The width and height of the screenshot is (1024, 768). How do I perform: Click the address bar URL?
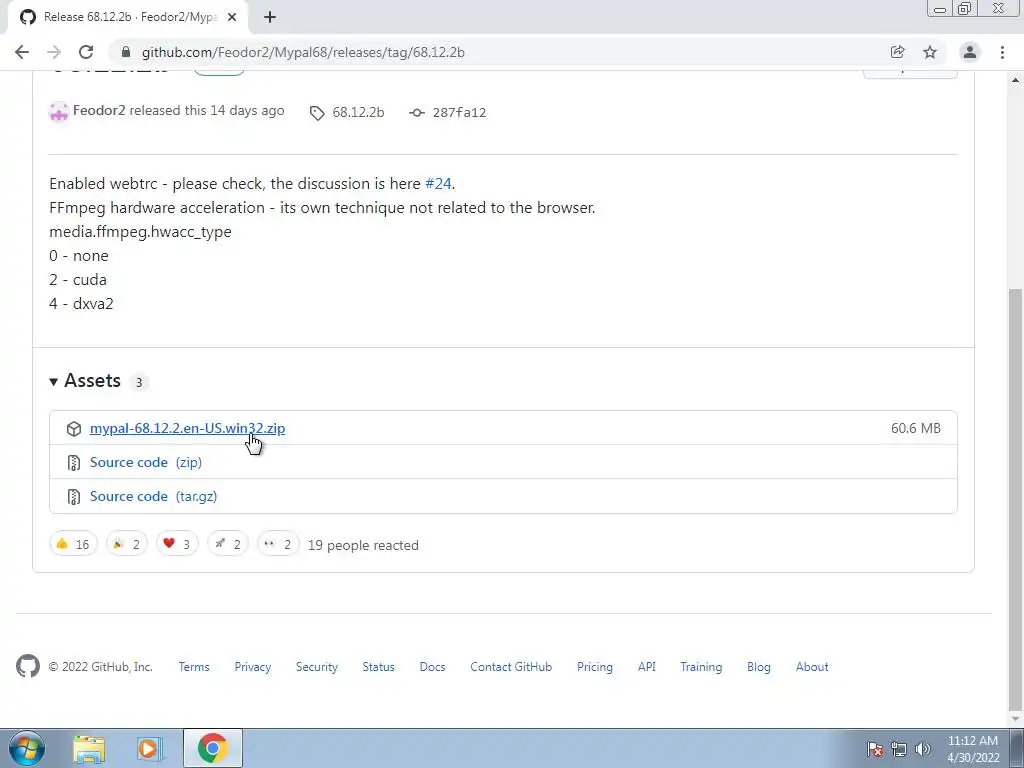(303, 52)
